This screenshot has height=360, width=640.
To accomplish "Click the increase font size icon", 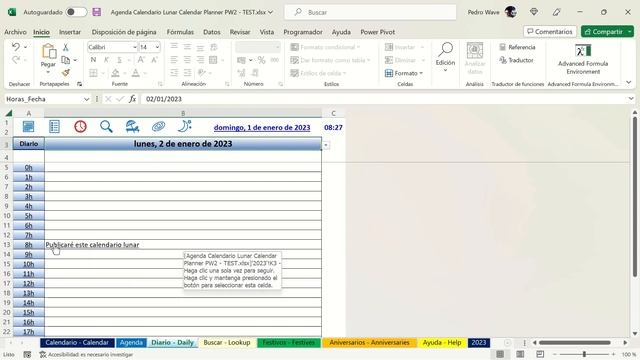I will point(141,60).
